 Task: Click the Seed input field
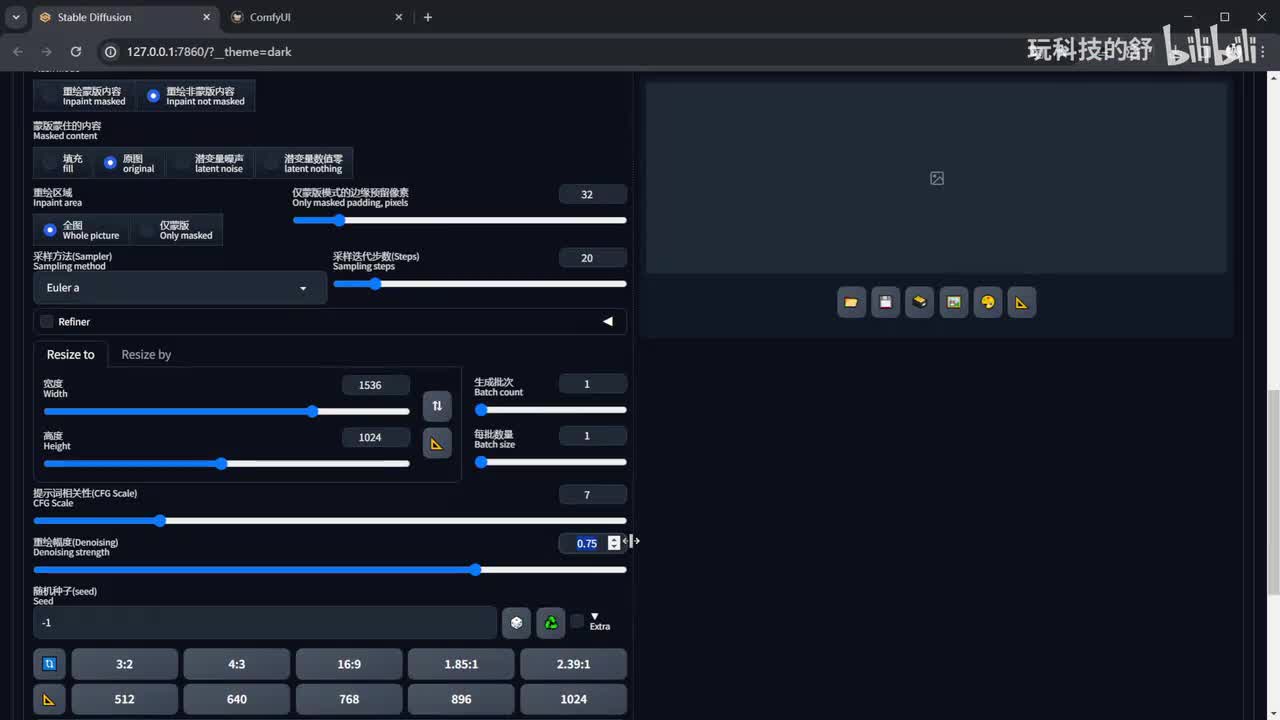[265, 623]
